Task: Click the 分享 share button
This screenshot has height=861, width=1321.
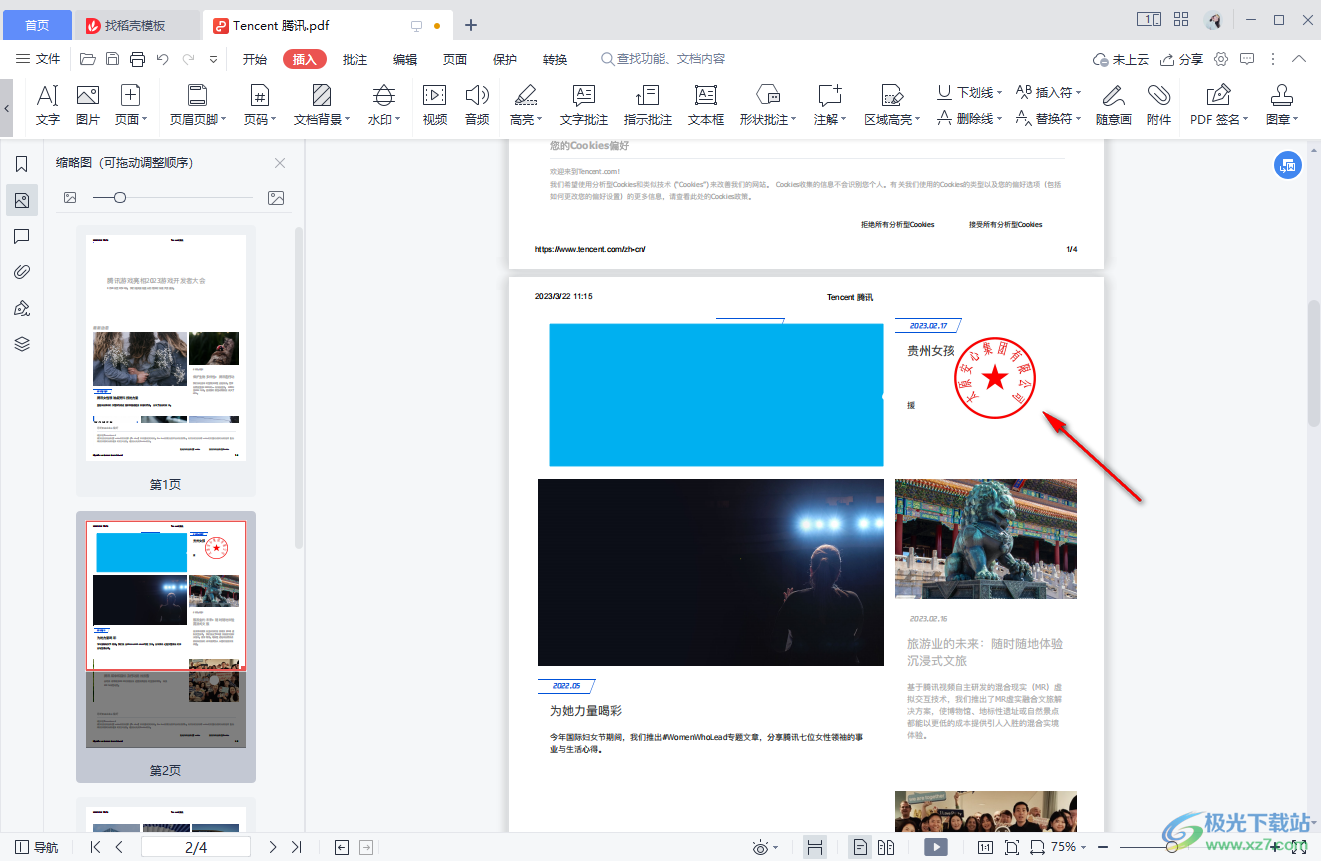Action: point(1181,59)
